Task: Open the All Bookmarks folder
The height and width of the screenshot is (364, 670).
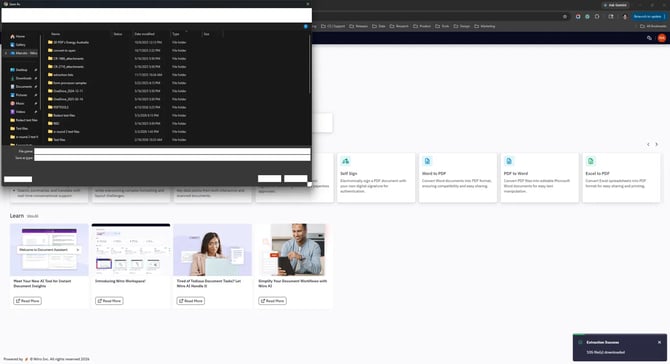Action: pos(653,26)
